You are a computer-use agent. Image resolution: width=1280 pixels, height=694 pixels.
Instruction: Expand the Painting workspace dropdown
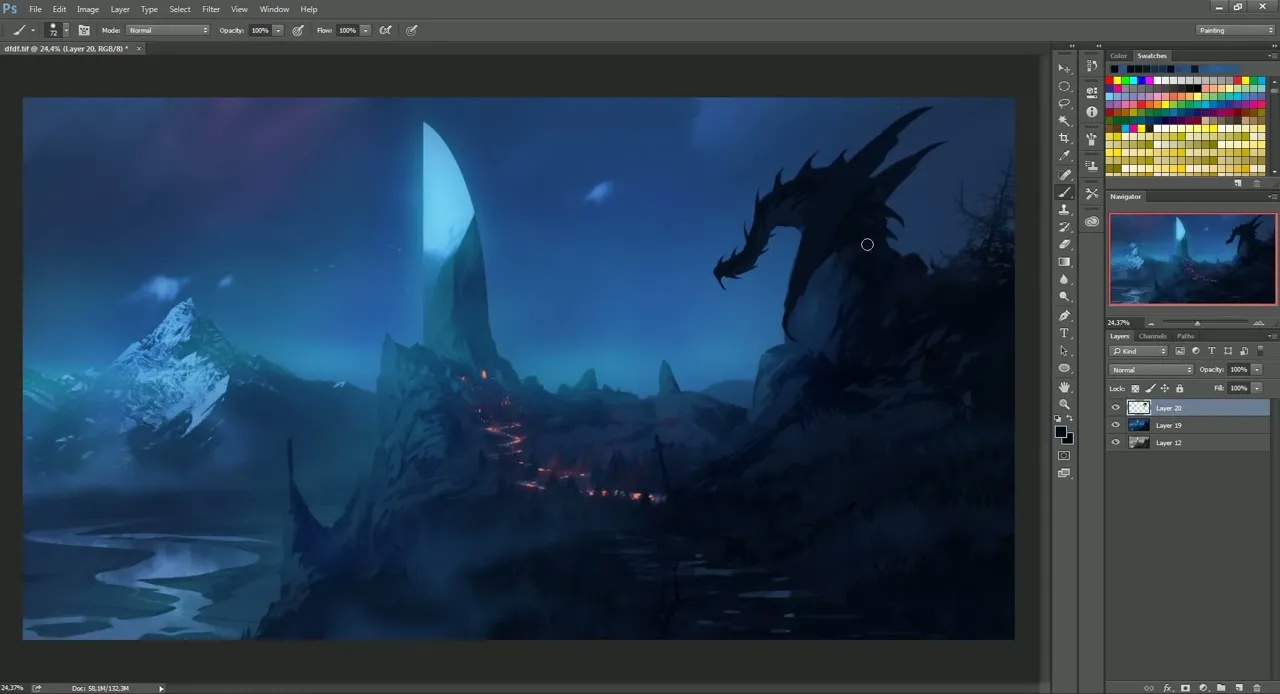tap(1236, 30)
